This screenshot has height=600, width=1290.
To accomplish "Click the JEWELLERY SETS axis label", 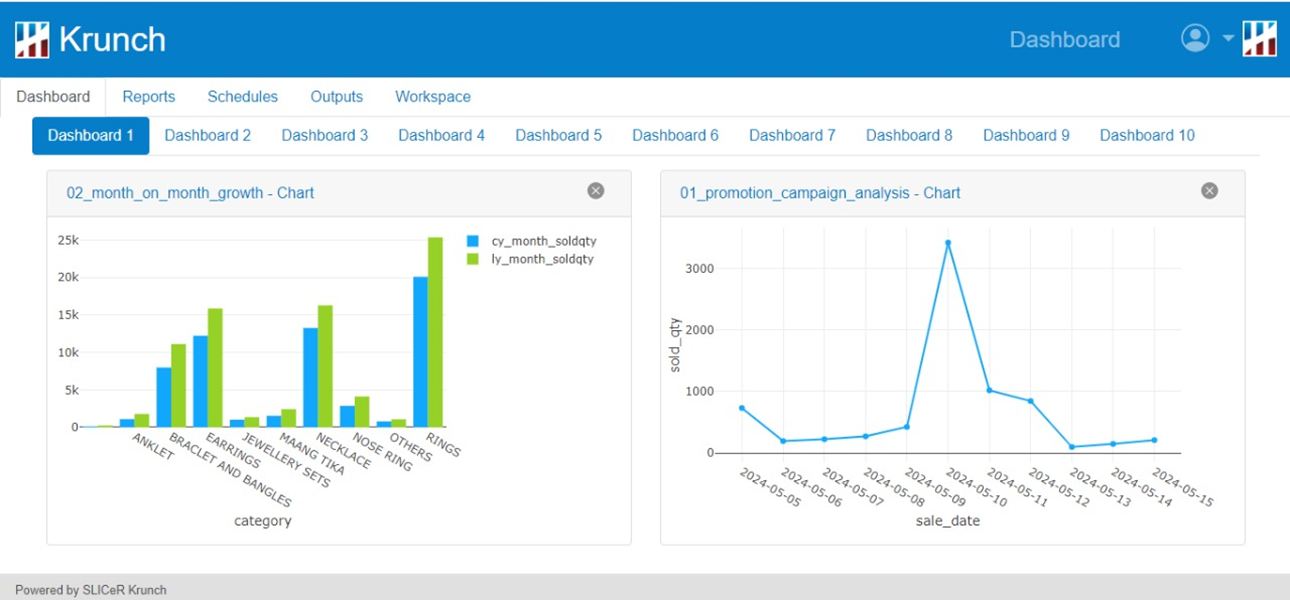I will pos(286,460).
